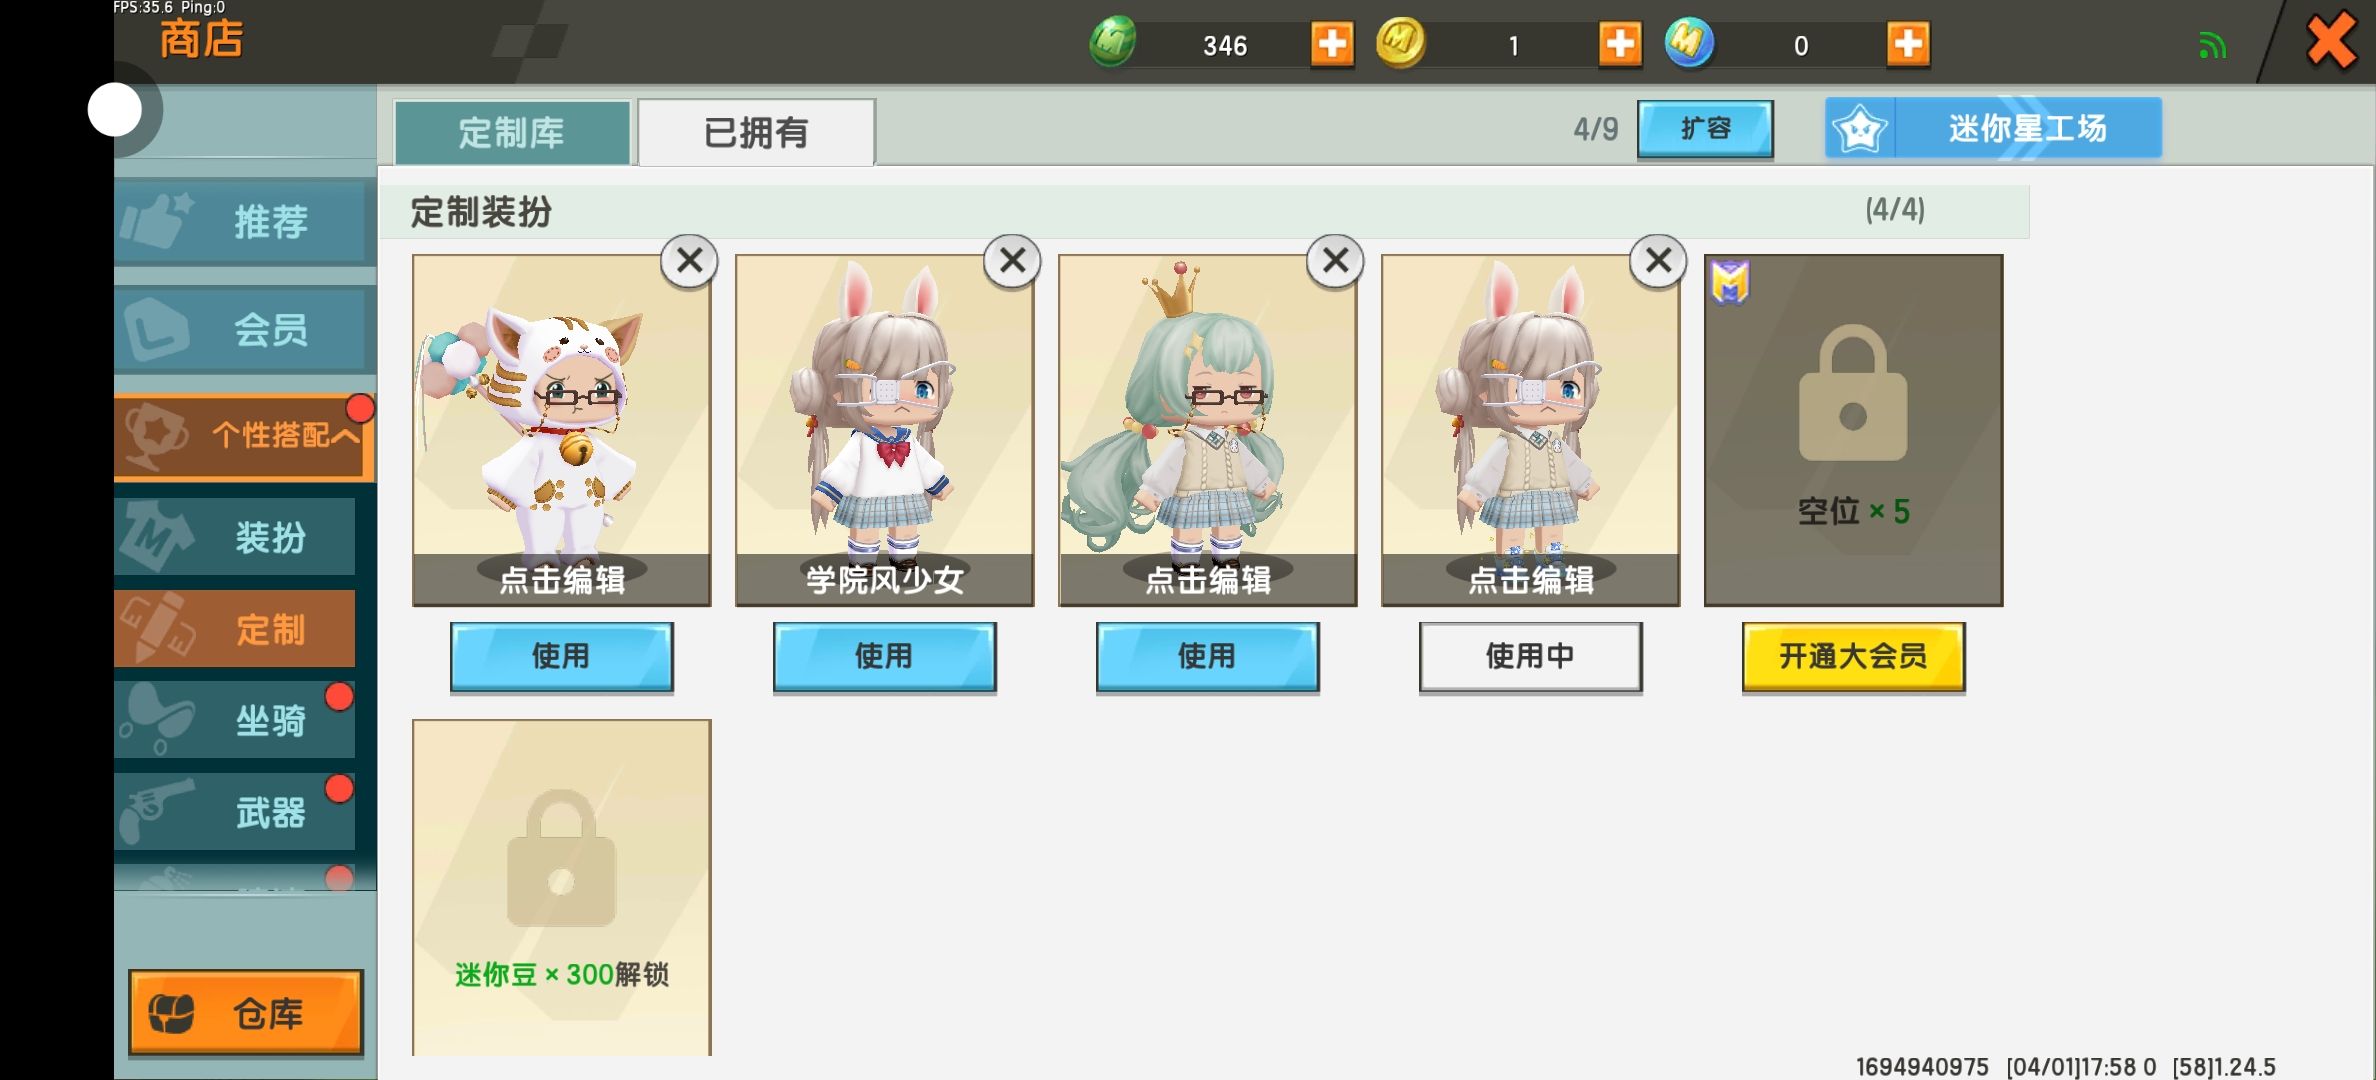This screenshot has width=2376, height=1080.
Task: Add more green mini beans with plus icon
Action: coord(1332,44)
